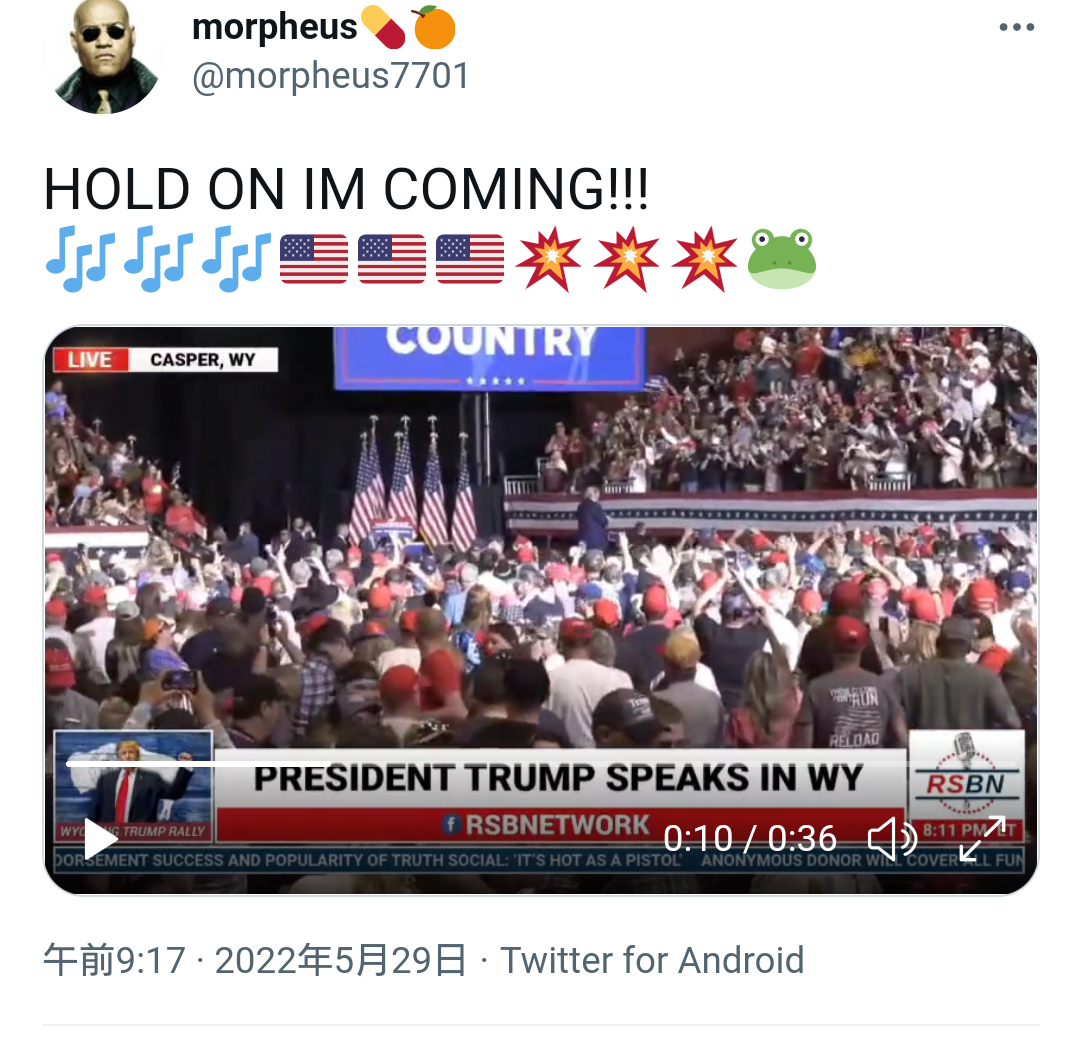Image resolution: width=1080 pixels, height=1063 pixels.
Task: Click the first music notes emoji
Action: pyautogui.click(x=81, y=259)
